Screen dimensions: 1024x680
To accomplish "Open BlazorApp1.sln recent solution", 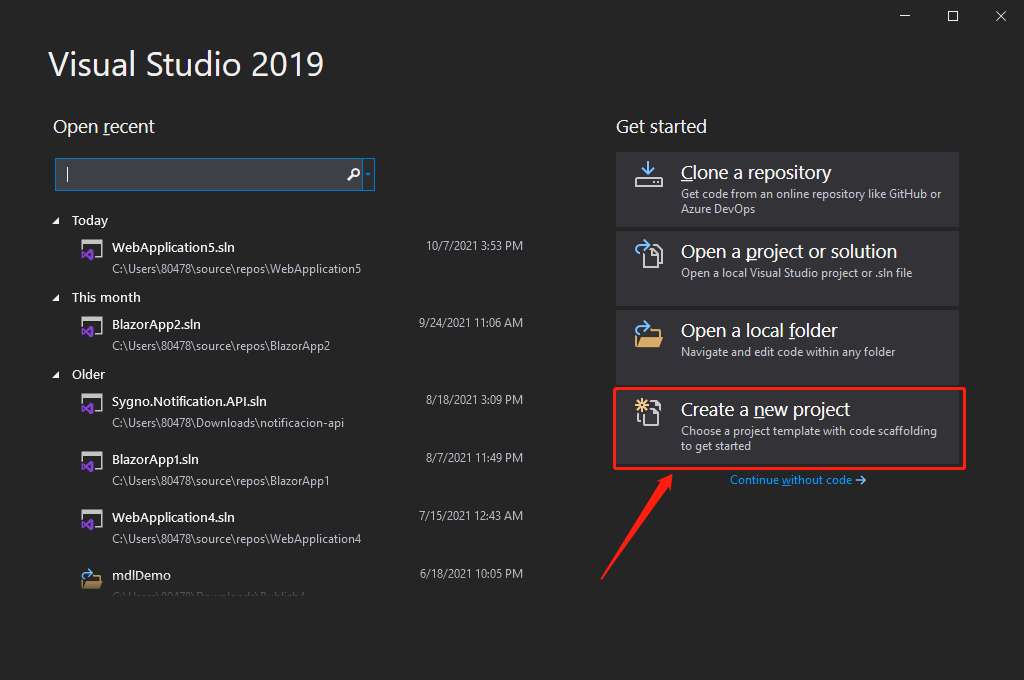I will tap(155, 460).
